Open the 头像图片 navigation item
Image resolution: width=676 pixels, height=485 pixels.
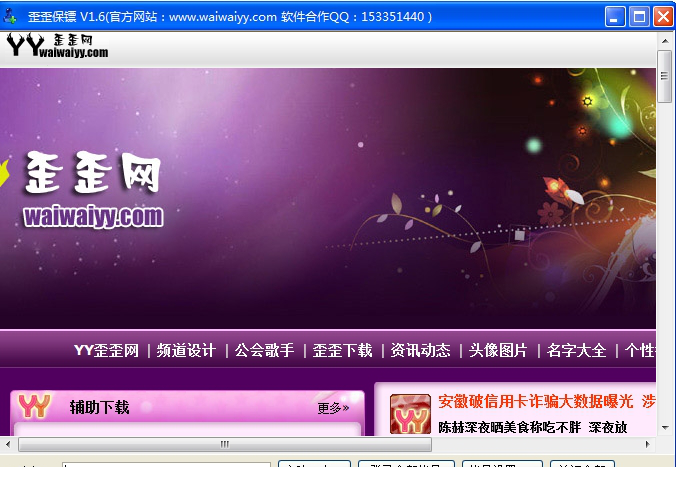(x=498, y=350)
